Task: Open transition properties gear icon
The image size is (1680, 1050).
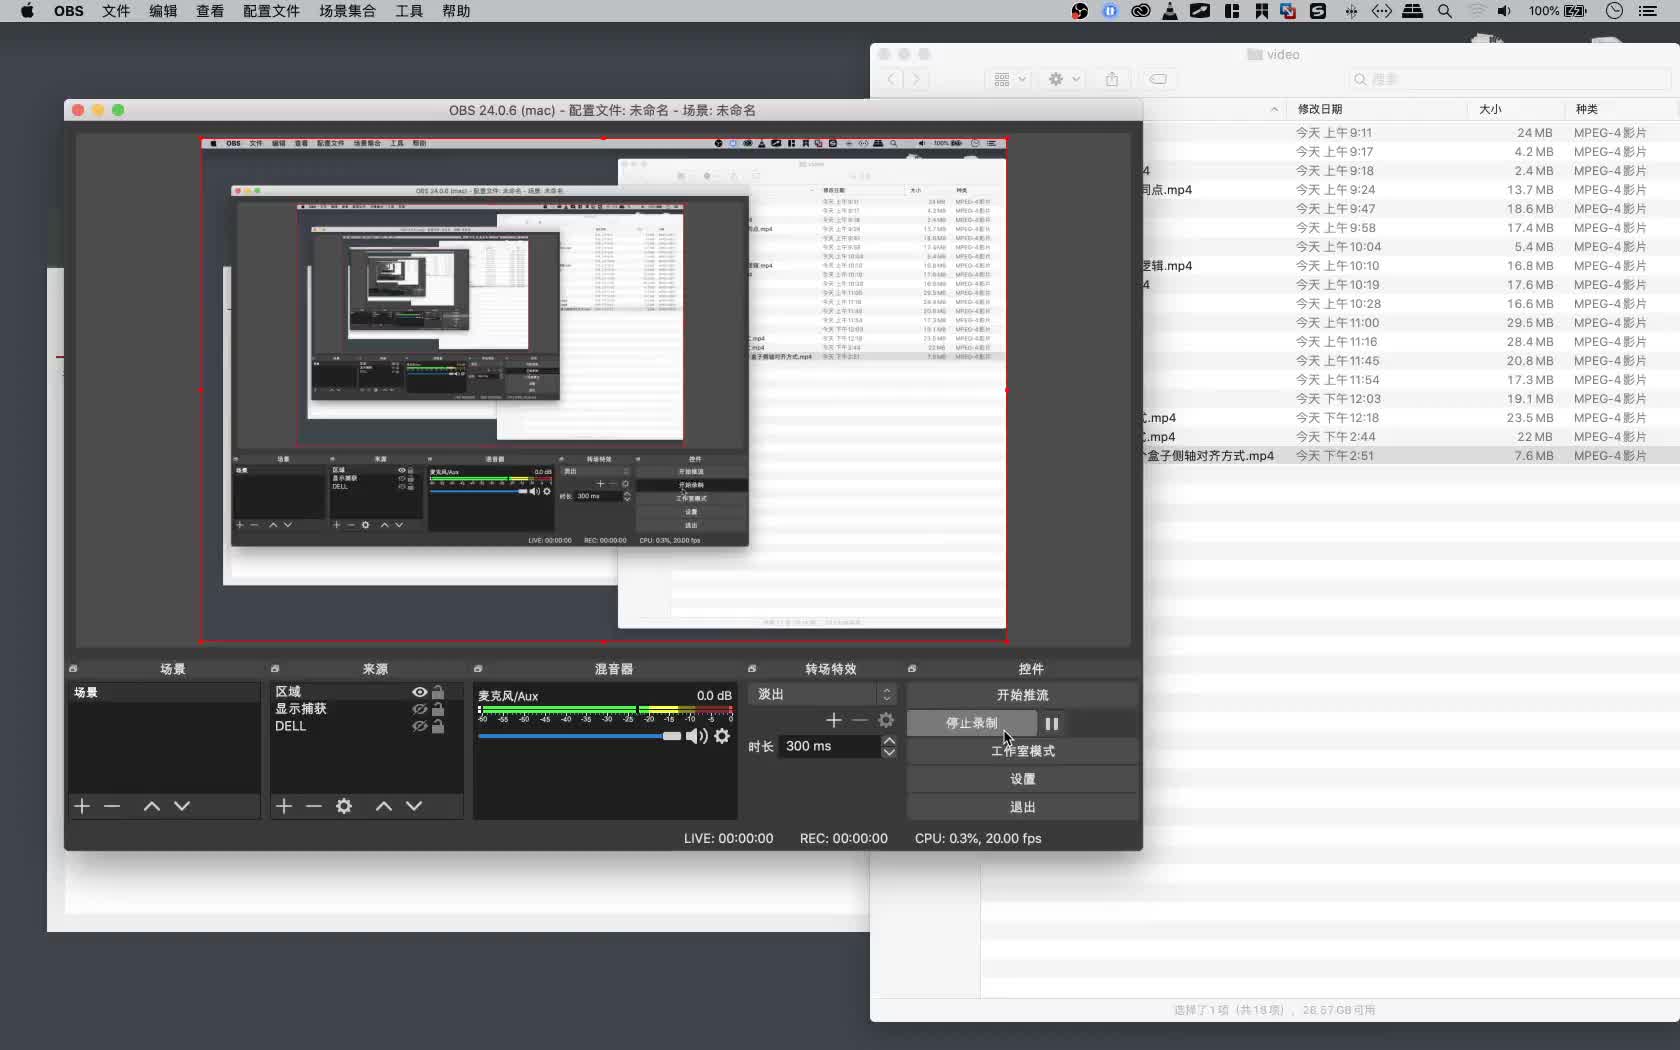Action: click(x=886, y=720)
